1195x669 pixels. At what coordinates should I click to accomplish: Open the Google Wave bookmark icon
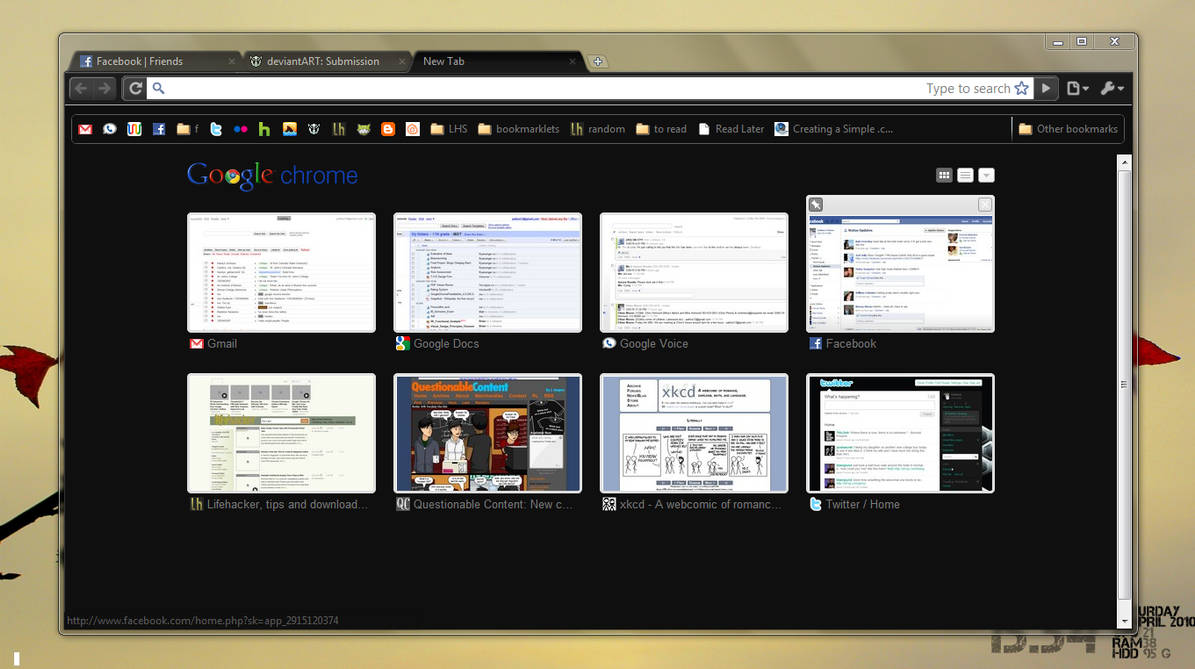(134, 129)
